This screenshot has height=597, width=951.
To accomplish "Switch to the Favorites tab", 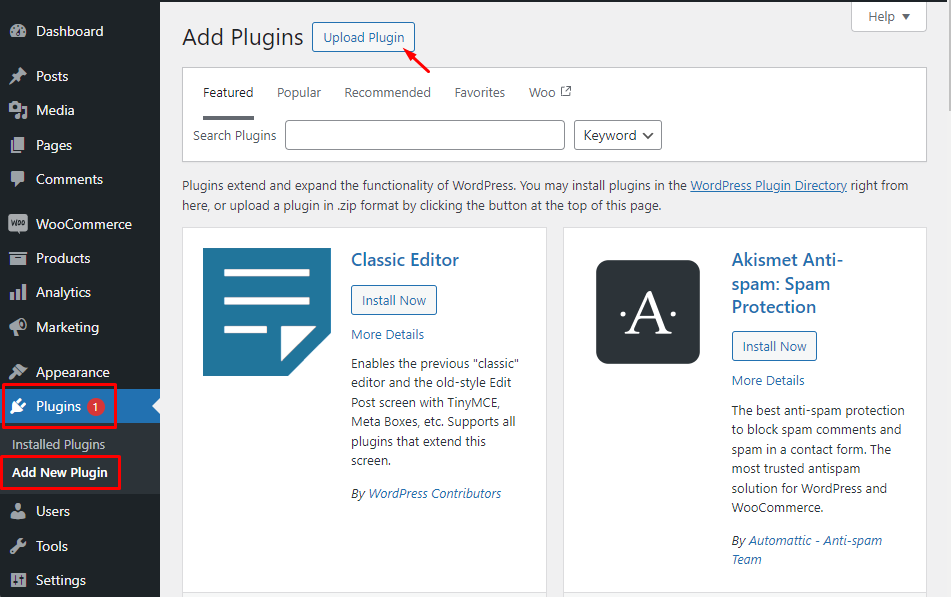I will coord(480,93).
